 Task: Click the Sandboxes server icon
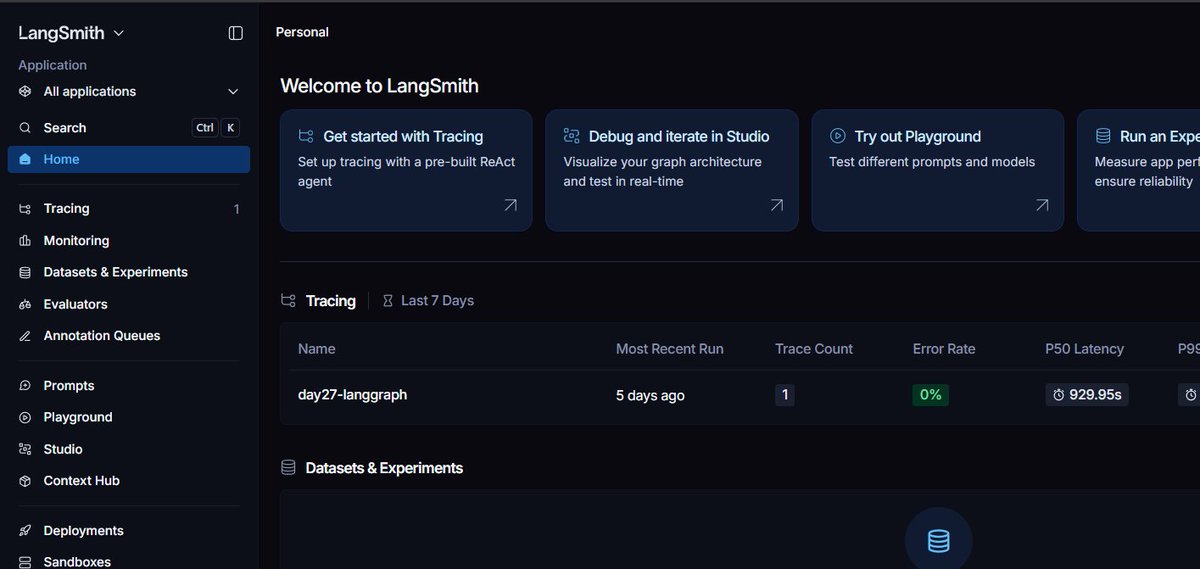25,562
